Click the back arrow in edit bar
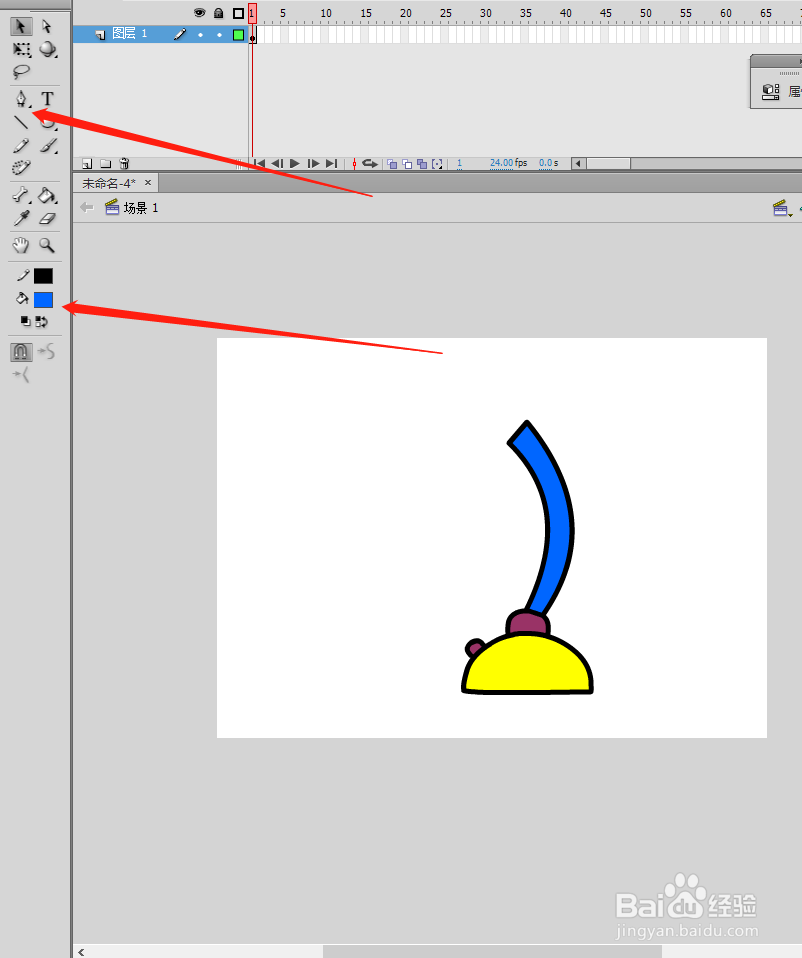Screen dimensions: 802x958 87,208
